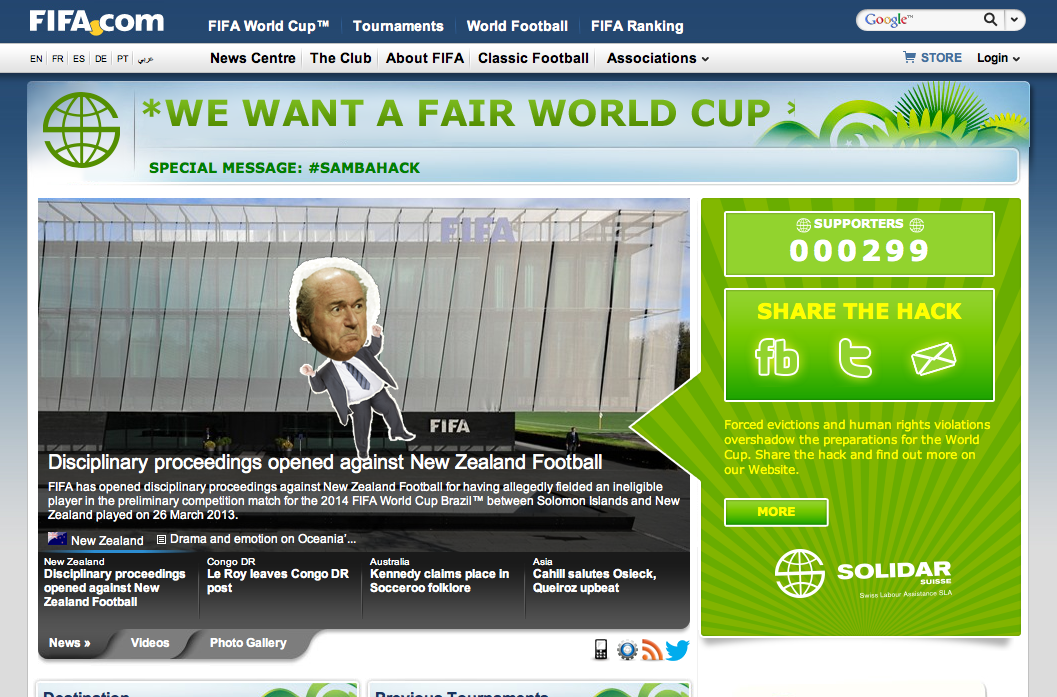Click the article document icon beside Drama
1057x697 pixels.
(161, 539)
